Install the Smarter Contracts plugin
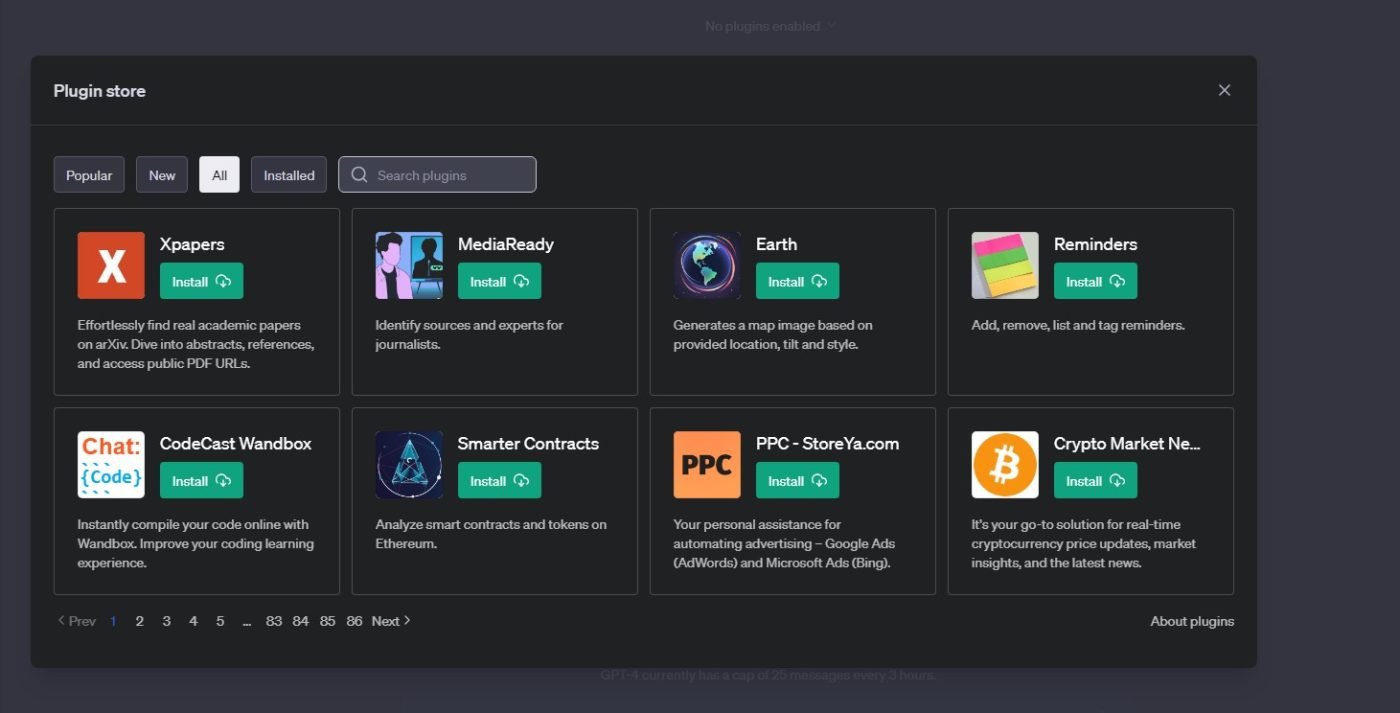The width and height of the screenshot is (1400, 713). click(499, 481)
